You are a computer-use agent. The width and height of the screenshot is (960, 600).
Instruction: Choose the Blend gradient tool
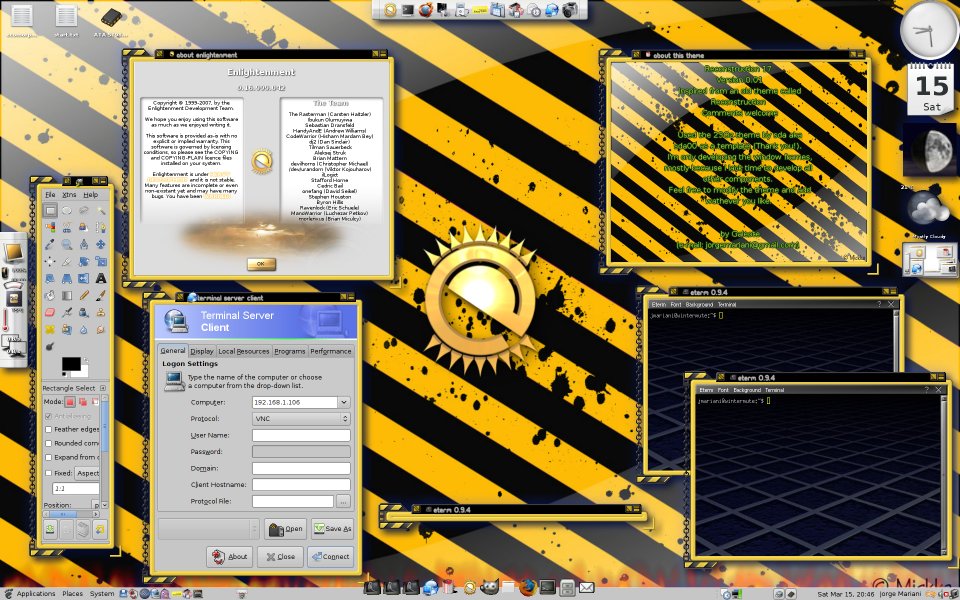67,296
